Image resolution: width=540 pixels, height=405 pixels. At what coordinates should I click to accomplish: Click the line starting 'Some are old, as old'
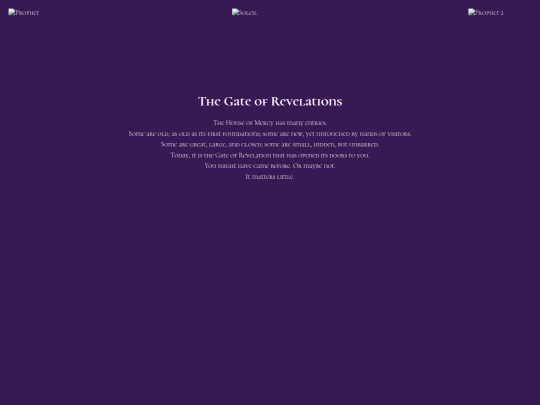click(x=270, y=134)
